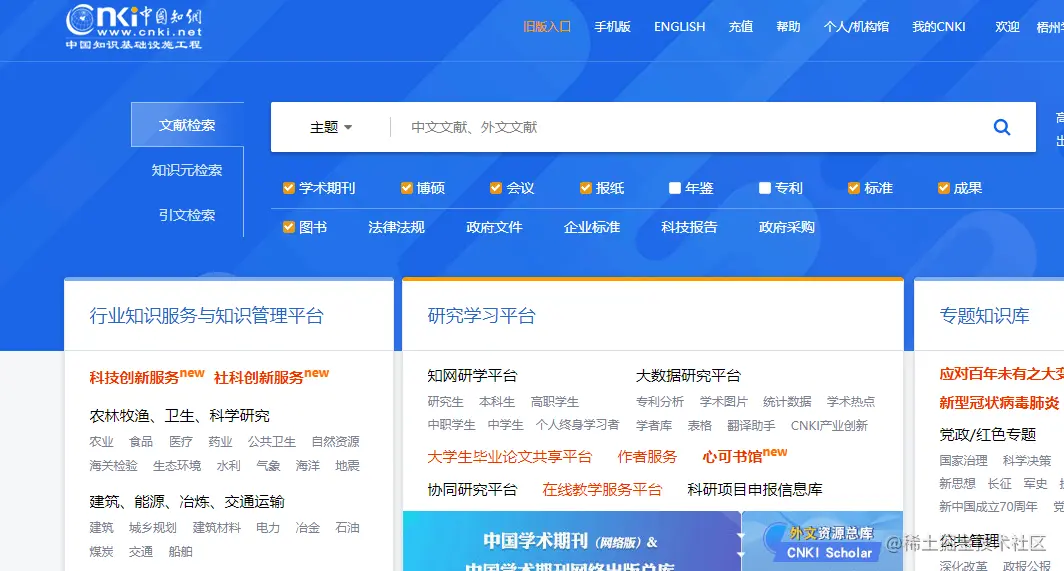The width and height of the screenshot is (1064, 571).
Task: Check the 年鉴 checkbox
Action: tap(674, 188)
